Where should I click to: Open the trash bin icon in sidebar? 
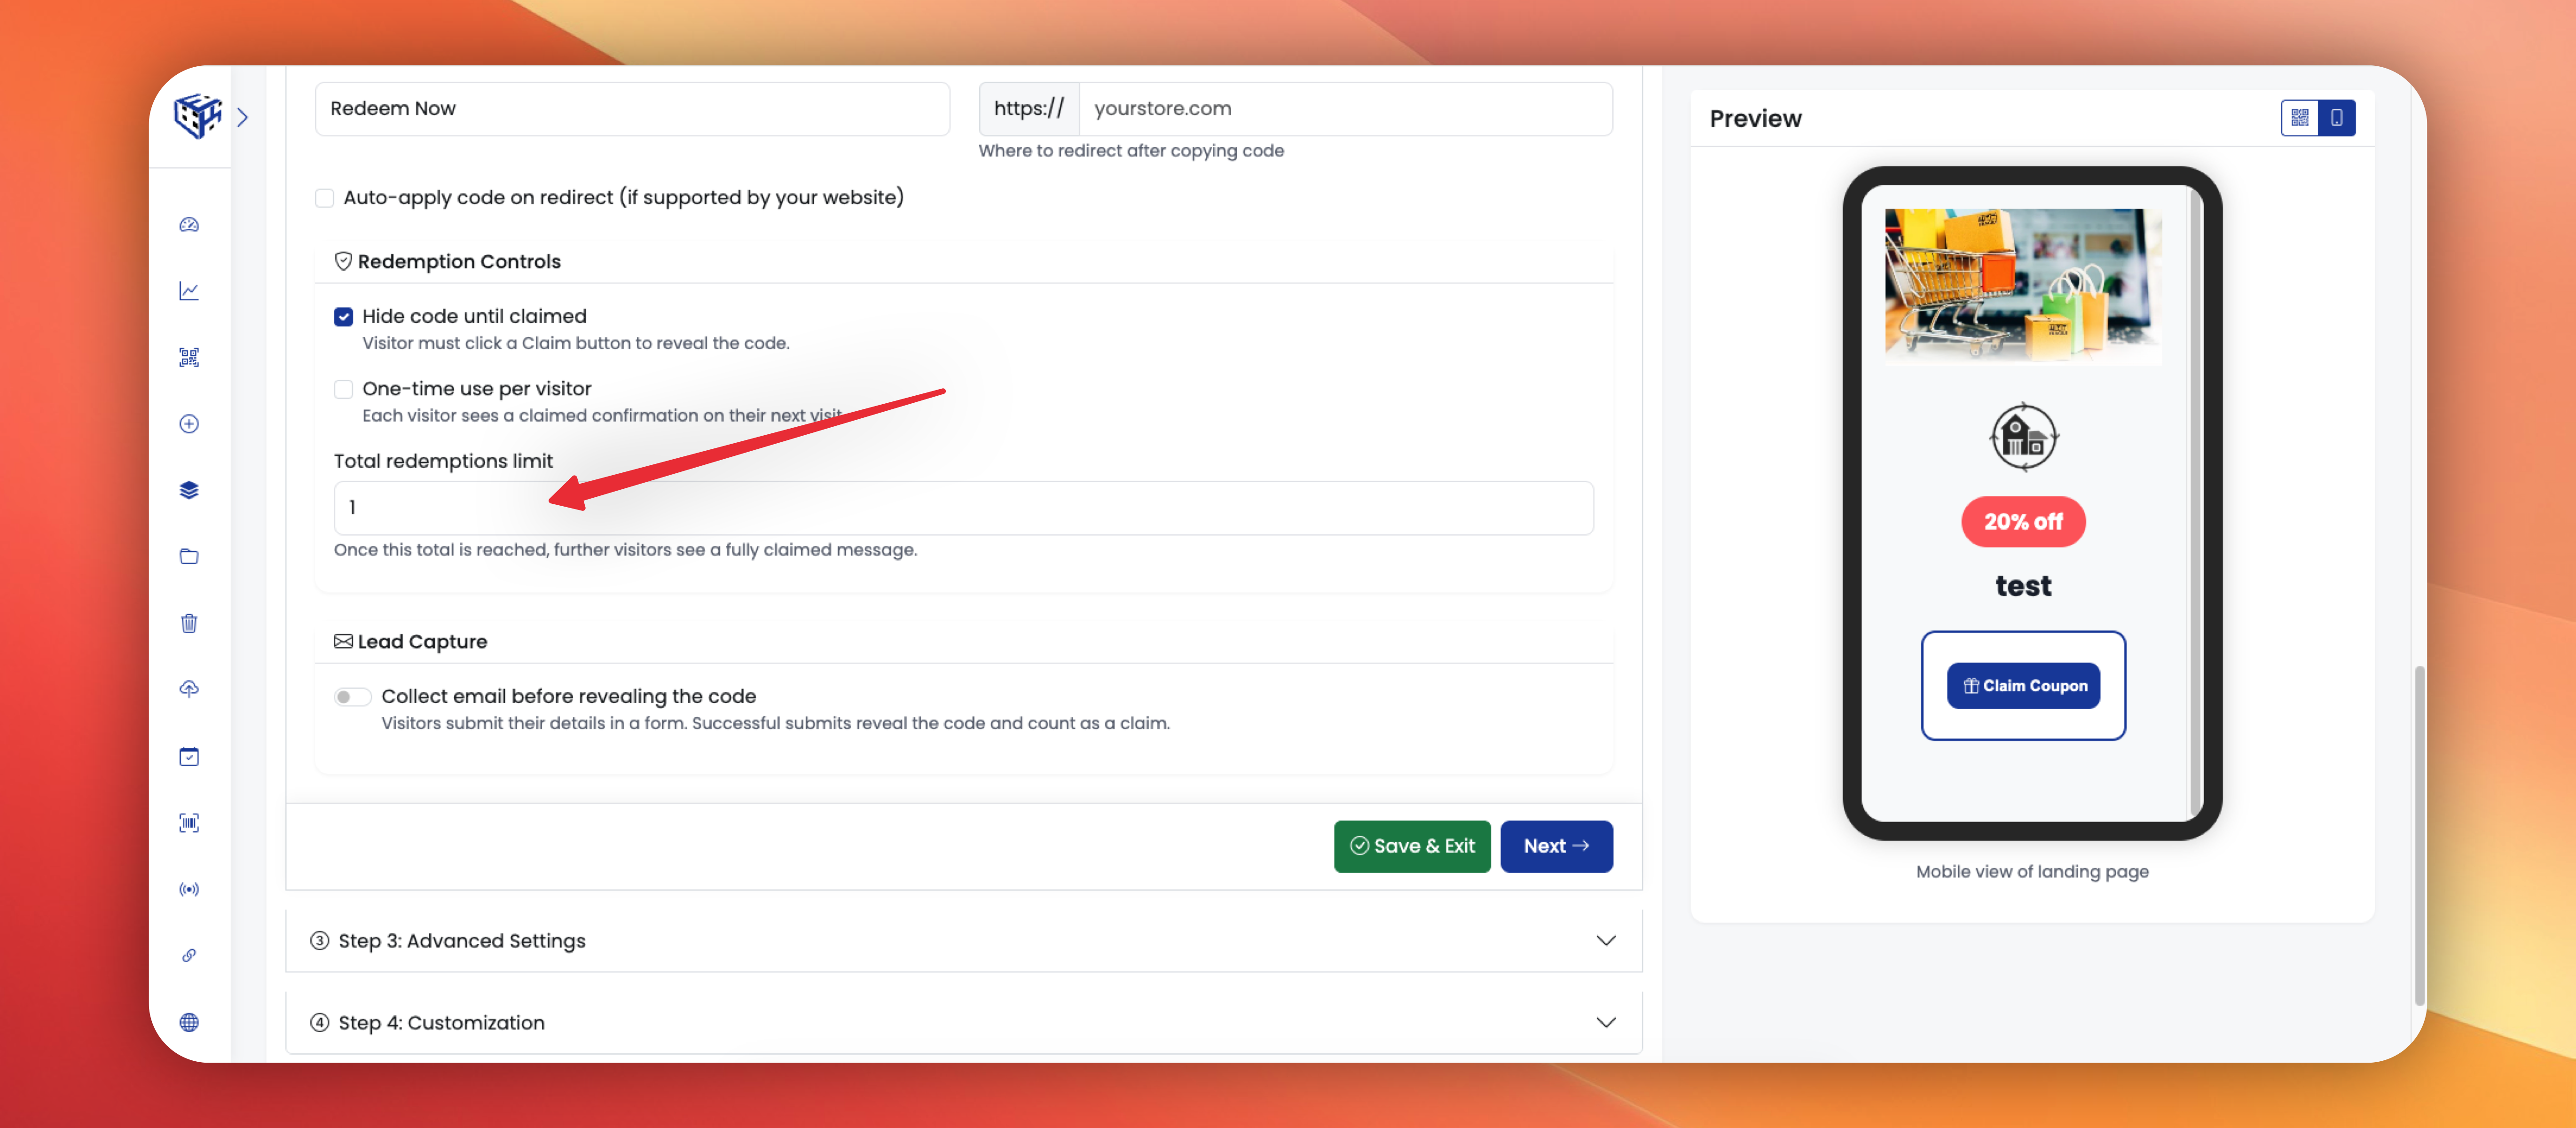pyautogui.click(x=189, y=623)
